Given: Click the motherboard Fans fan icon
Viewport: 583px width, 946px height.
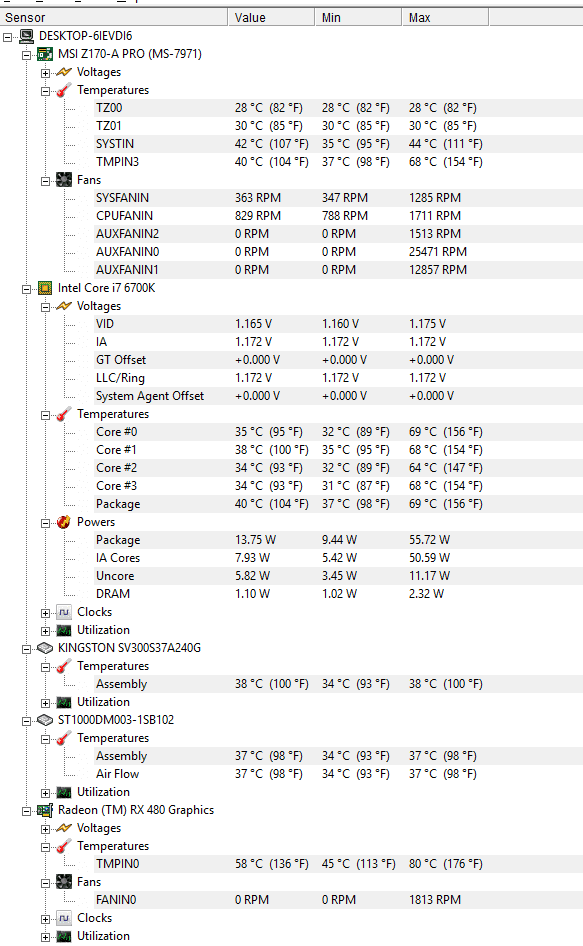Looking at the screenshot, I should (x=64, y=180).
